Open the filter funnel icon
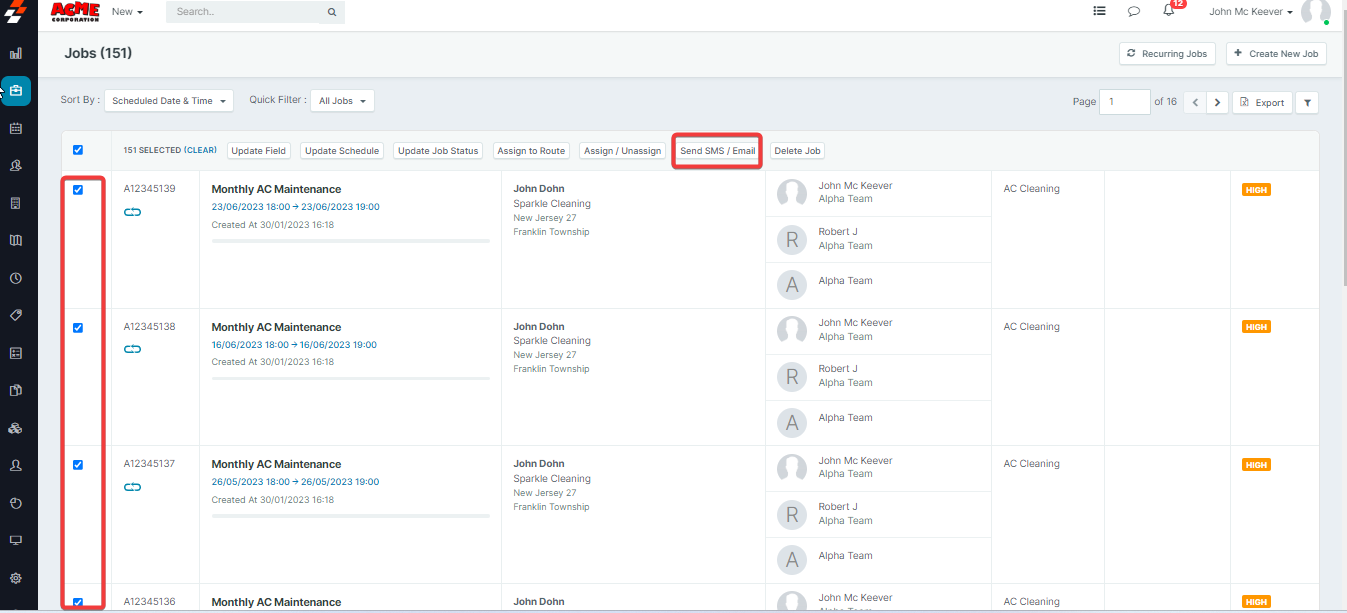The height and width of the screenshot is (613, 1347). click(x=1307, y=102)
